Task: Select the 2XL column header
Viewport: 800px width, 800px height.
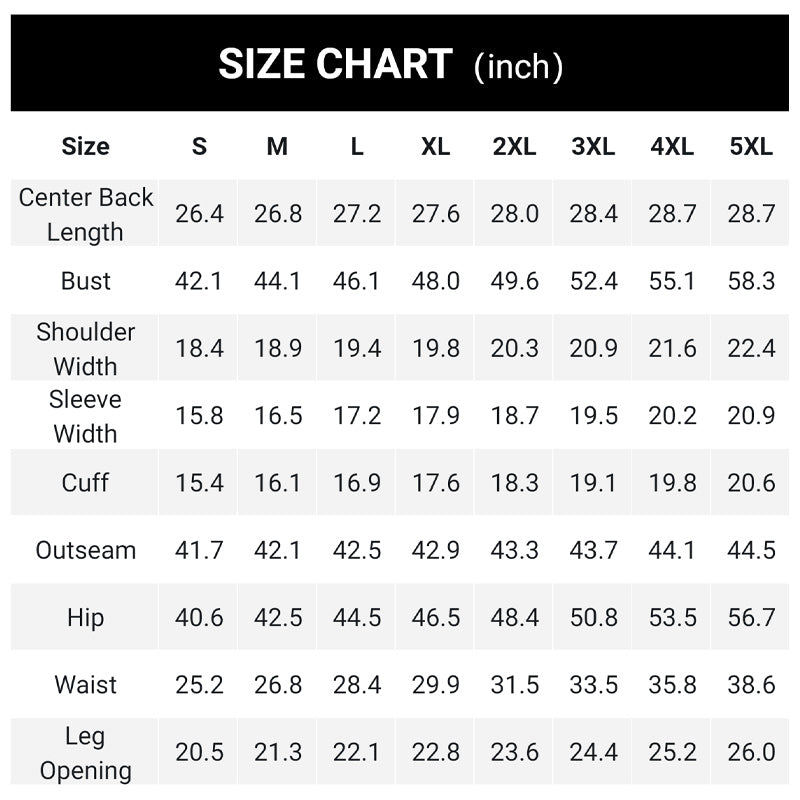Action: [x=514, y=146]
